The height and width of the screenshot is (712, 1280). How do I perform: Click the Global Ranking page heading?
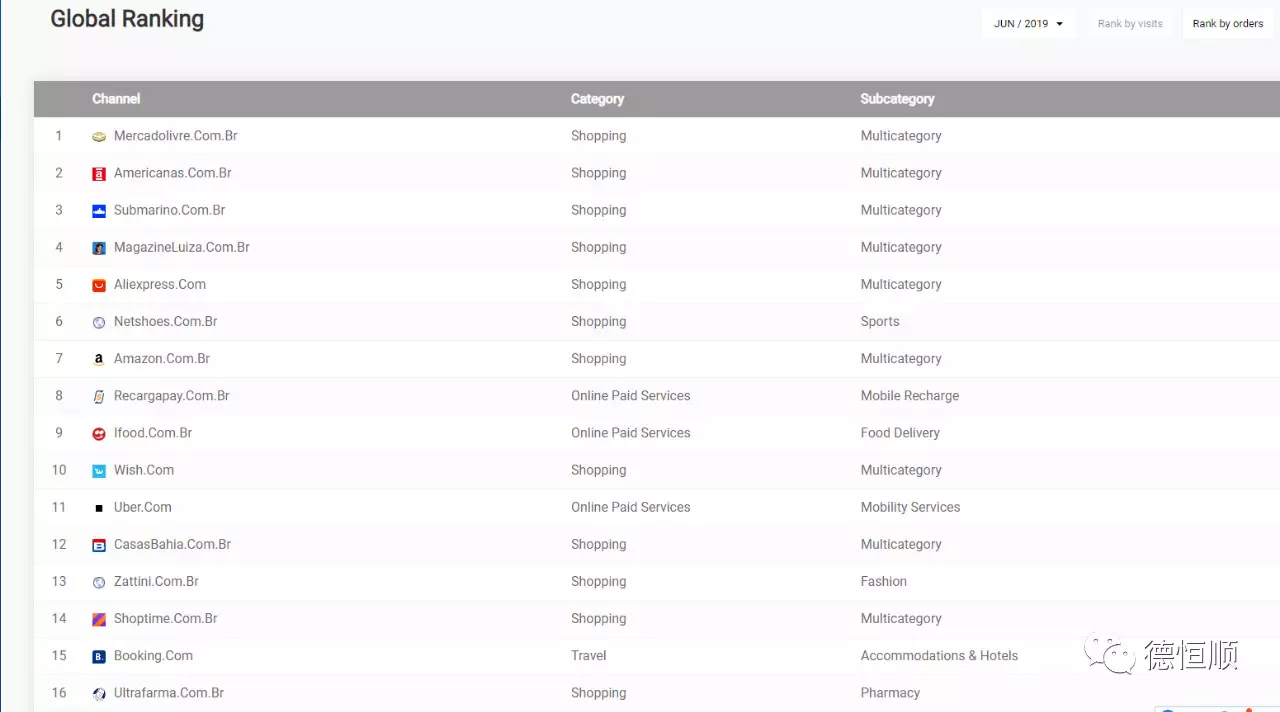pos(127,19)
